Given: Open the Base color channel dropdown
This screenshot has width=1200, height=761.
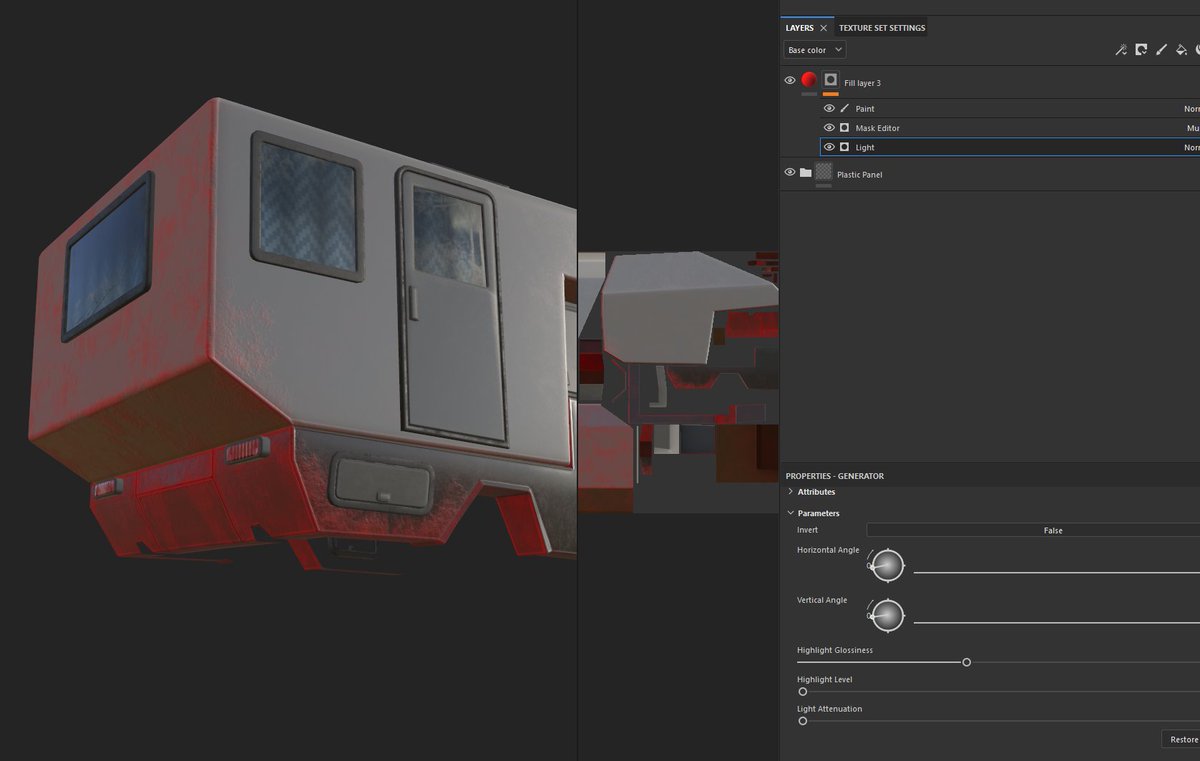Looking at the screenshot, I should coord(813,49).
